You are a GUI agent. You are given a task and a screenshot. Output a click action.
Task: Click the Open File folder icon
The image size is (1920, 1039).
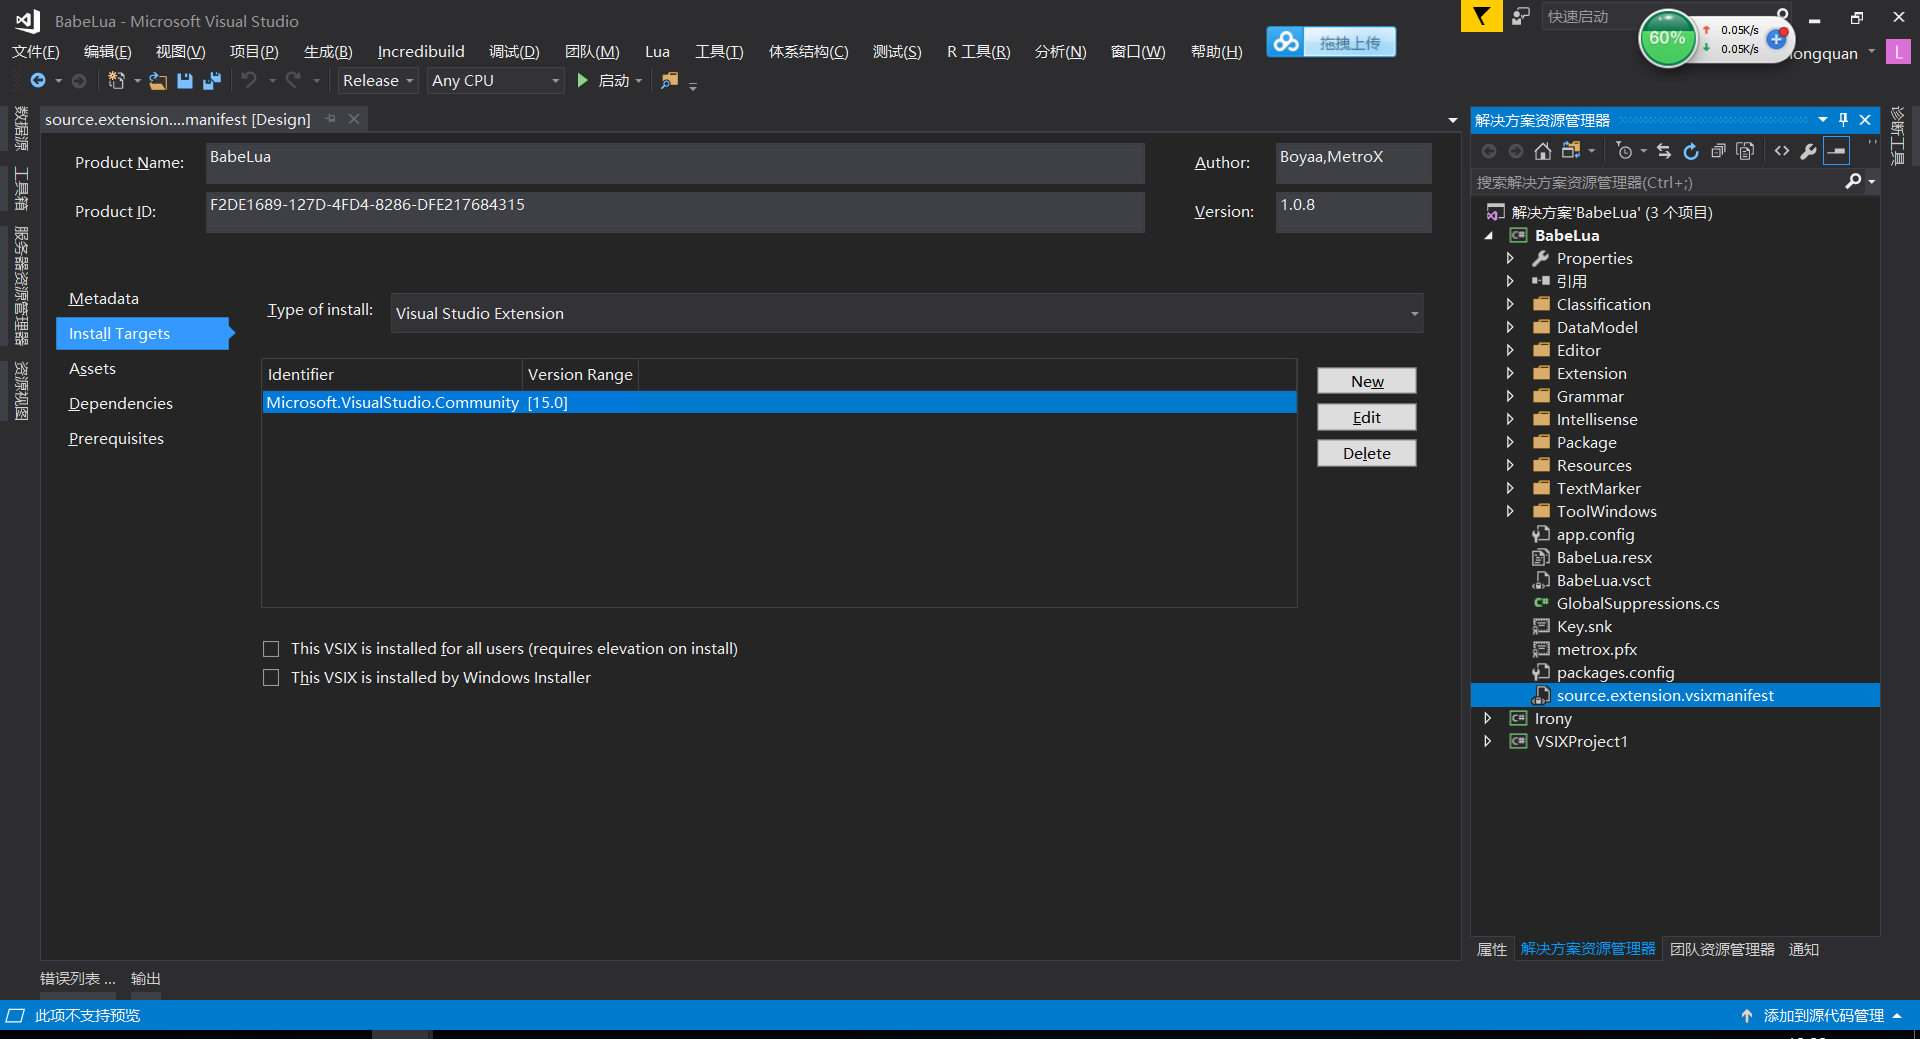pos(158,81)
